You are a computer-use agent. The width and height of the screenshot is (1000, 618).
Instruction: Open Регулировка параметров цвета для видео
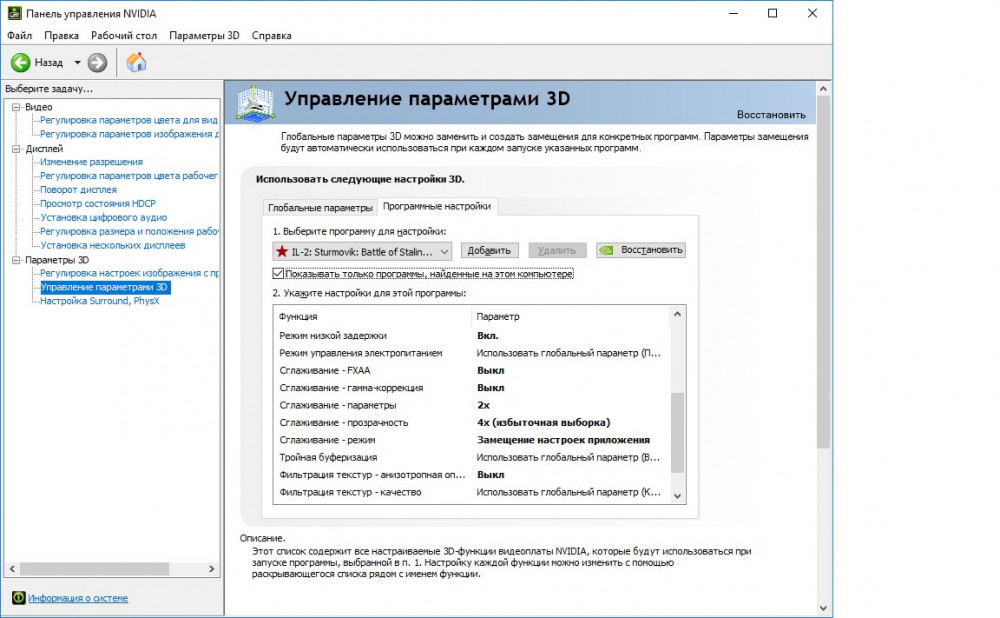click(x=129, y=120)
